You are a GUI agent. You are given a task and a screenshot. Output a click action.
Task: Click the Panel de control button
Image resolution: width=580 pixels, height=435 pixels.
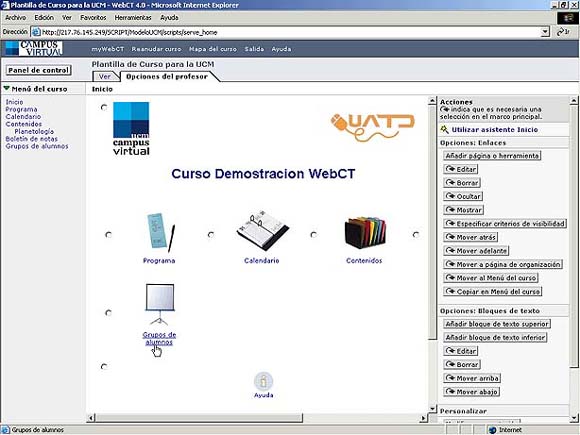coord(38,70)
